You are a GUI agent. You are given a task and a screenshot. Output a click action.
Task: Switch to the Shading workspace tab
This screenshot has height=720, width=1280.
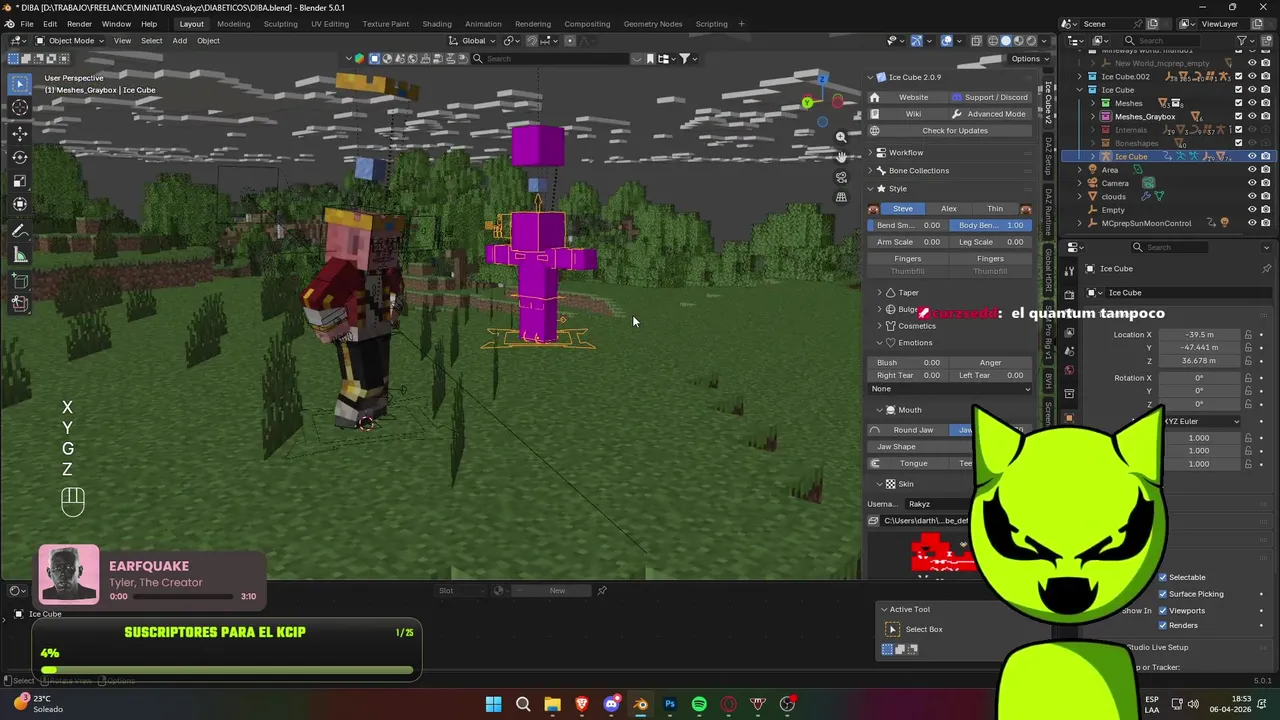pos(436,24)
